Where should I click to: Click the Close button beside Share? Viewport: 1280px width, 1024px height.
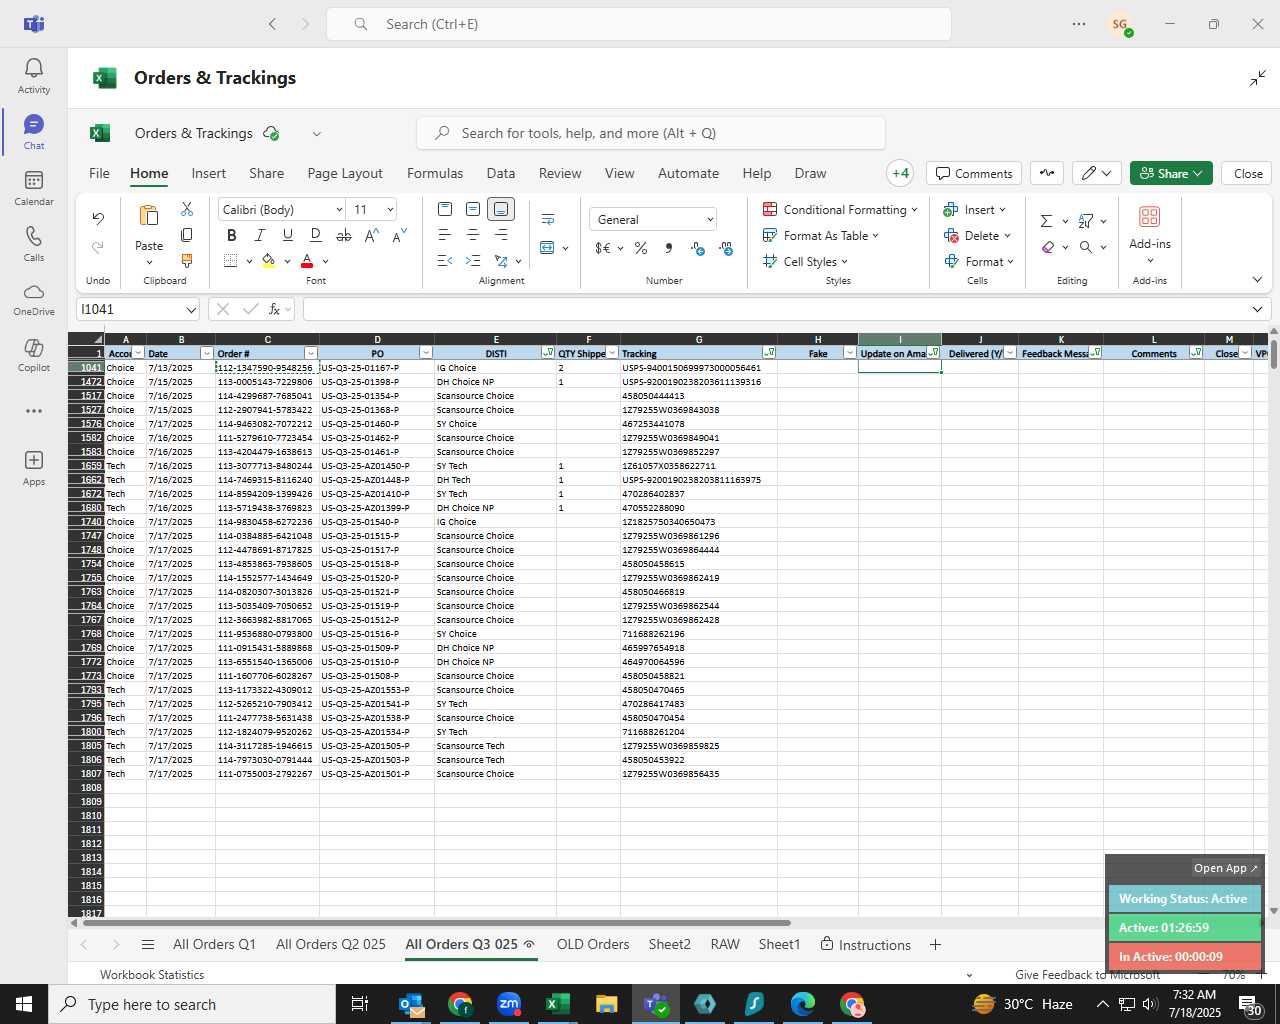click(x=1248, y=173)
